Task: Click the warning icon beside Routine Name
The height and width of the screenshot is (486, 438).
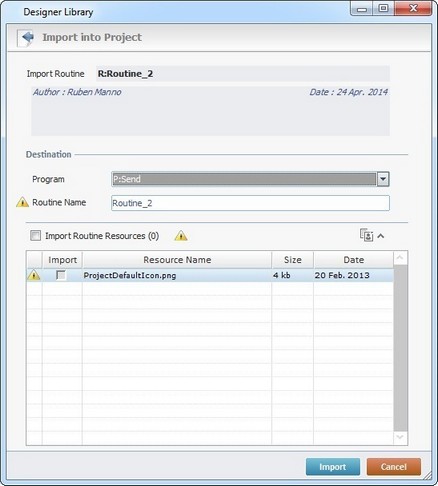Action: (22, 202)
